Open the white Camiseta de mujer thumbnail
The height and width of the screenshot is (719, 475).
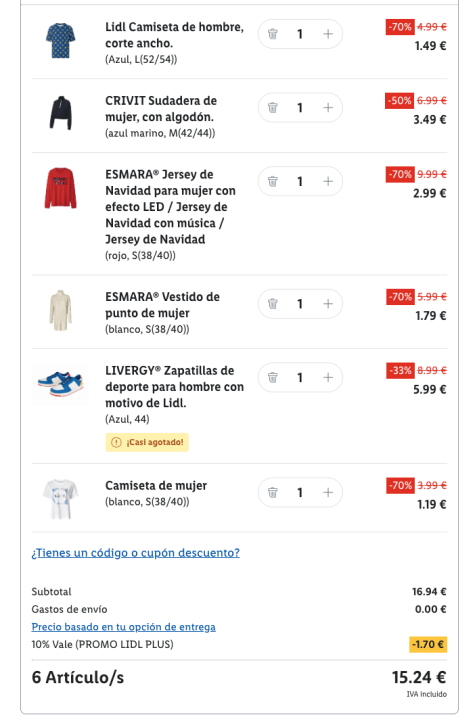61,499
